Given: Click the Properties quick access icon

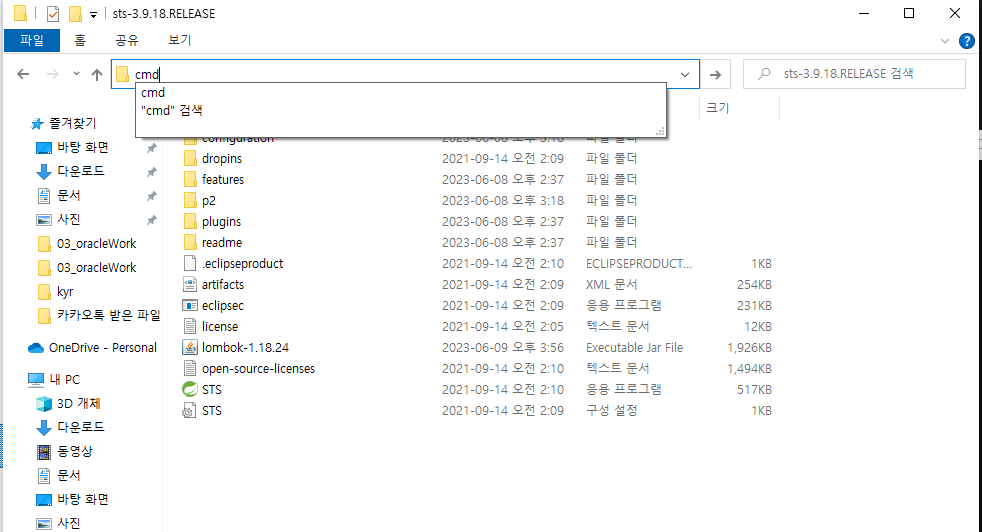Looking at the screenshot, I should 53,13.
